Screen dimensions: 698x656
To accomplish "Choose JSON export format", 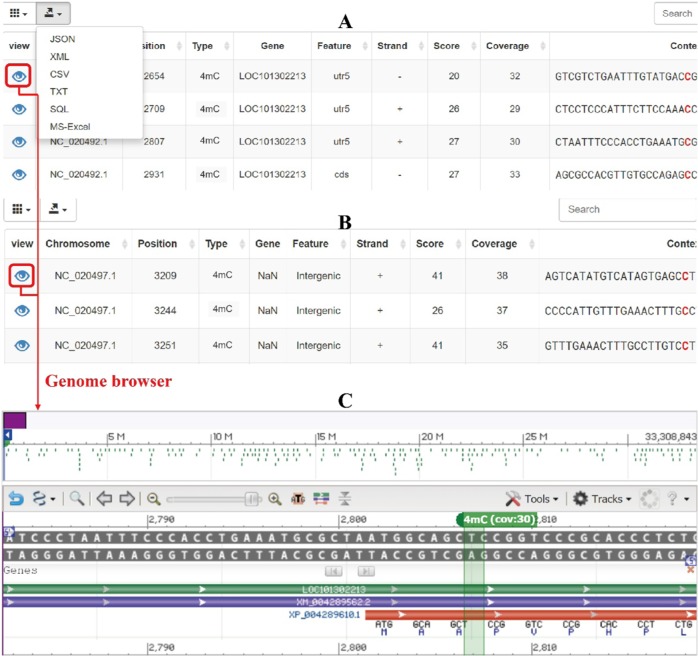I will click(x=62, y=39).
